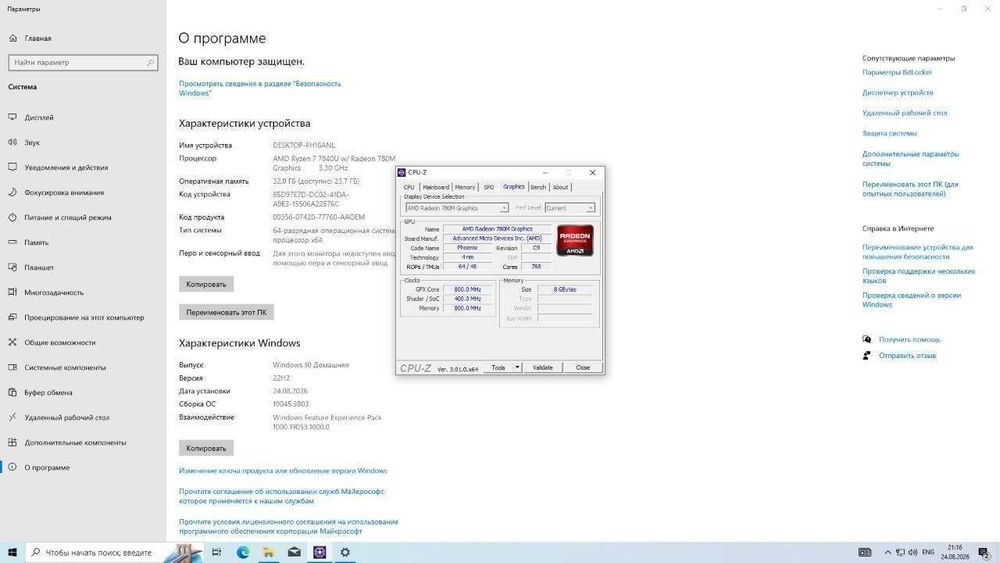Click the Radeon Graphics logo
Image resolution: width=1000 pixels, height=563 pixels.
(x=575, y=240)
